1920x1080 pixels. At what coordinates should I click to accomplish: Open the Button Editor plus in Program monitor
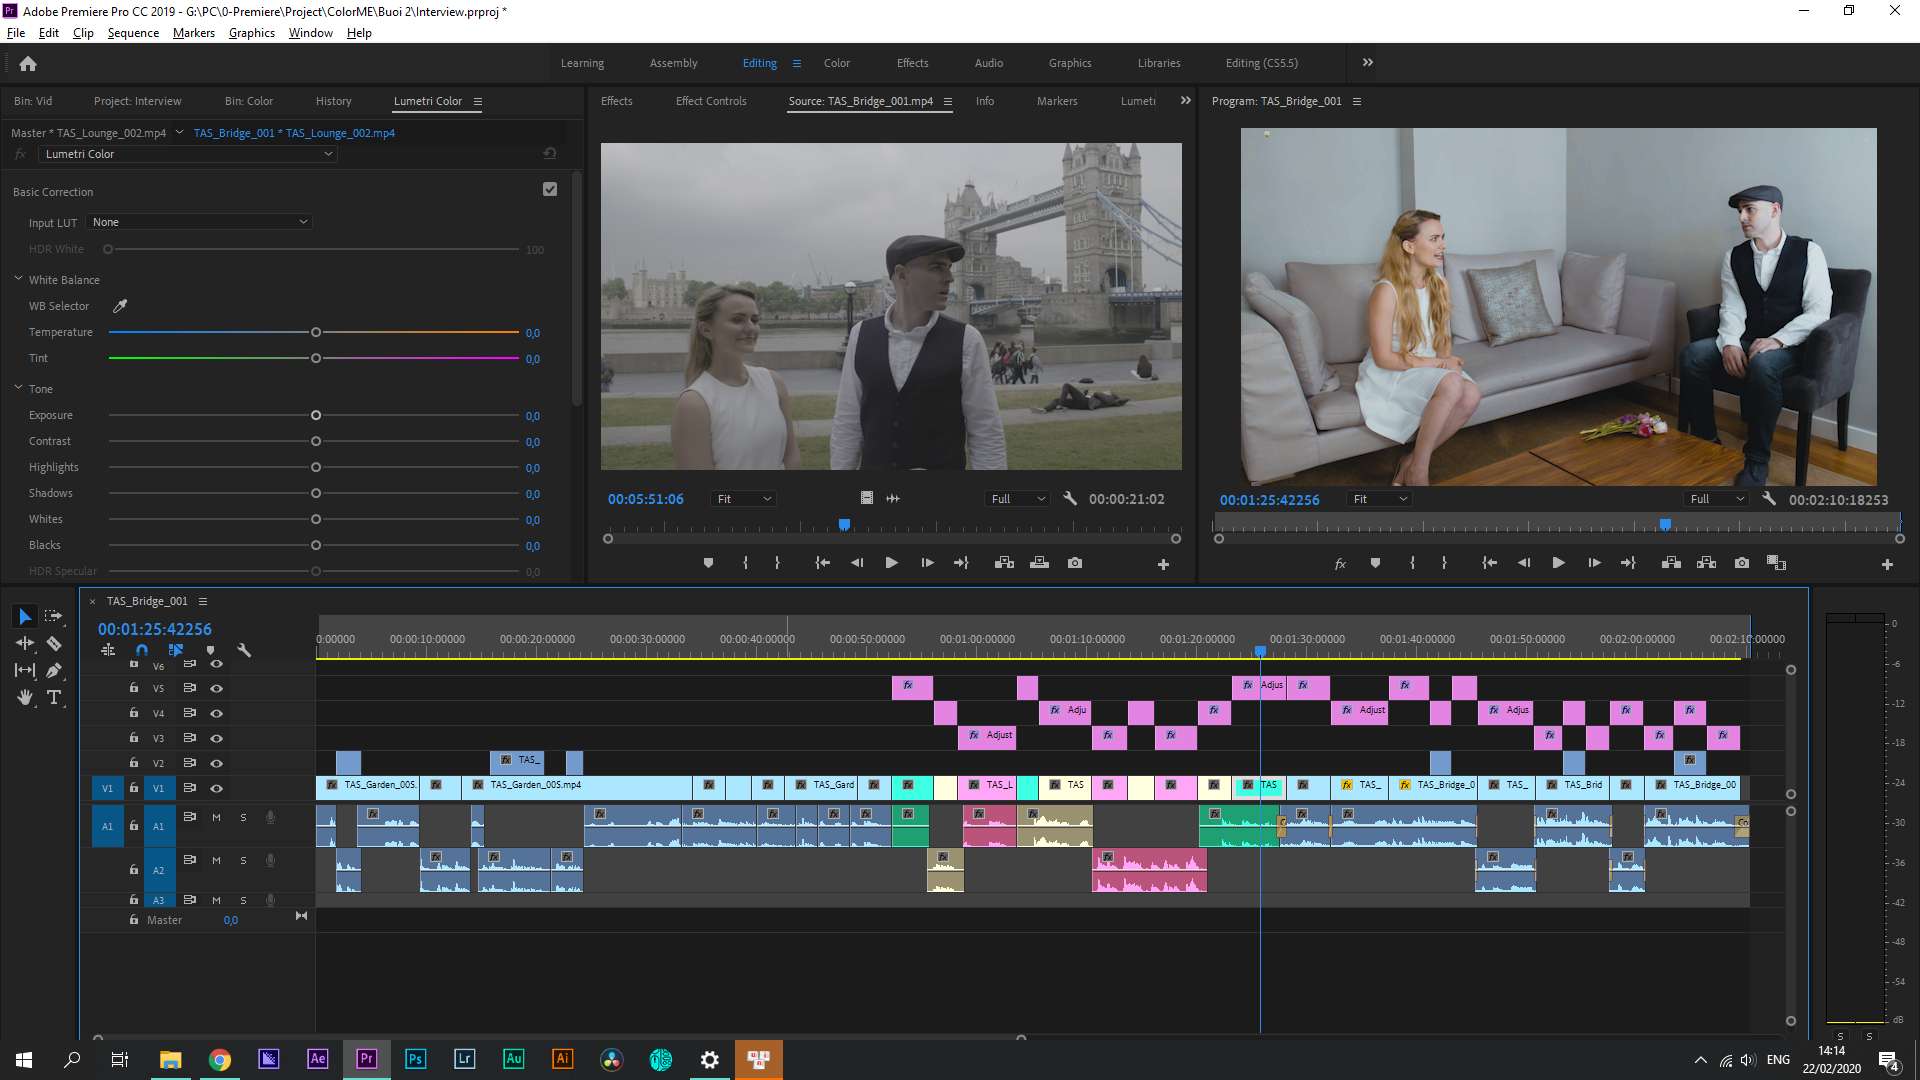coord(1887,564)
